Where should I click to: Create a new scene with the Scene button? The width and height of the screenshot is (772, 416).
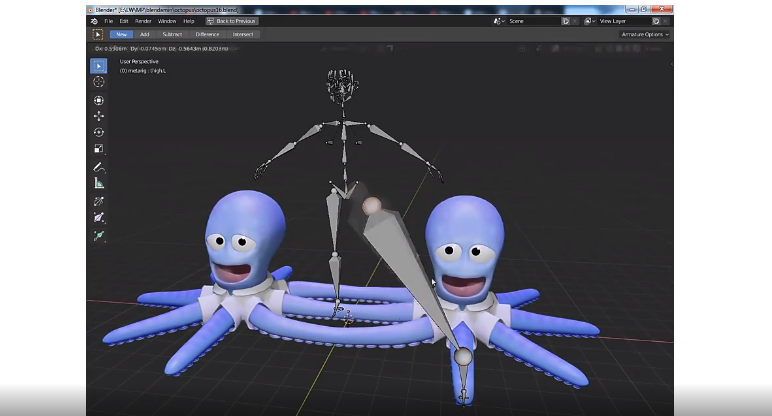(566, 20)
